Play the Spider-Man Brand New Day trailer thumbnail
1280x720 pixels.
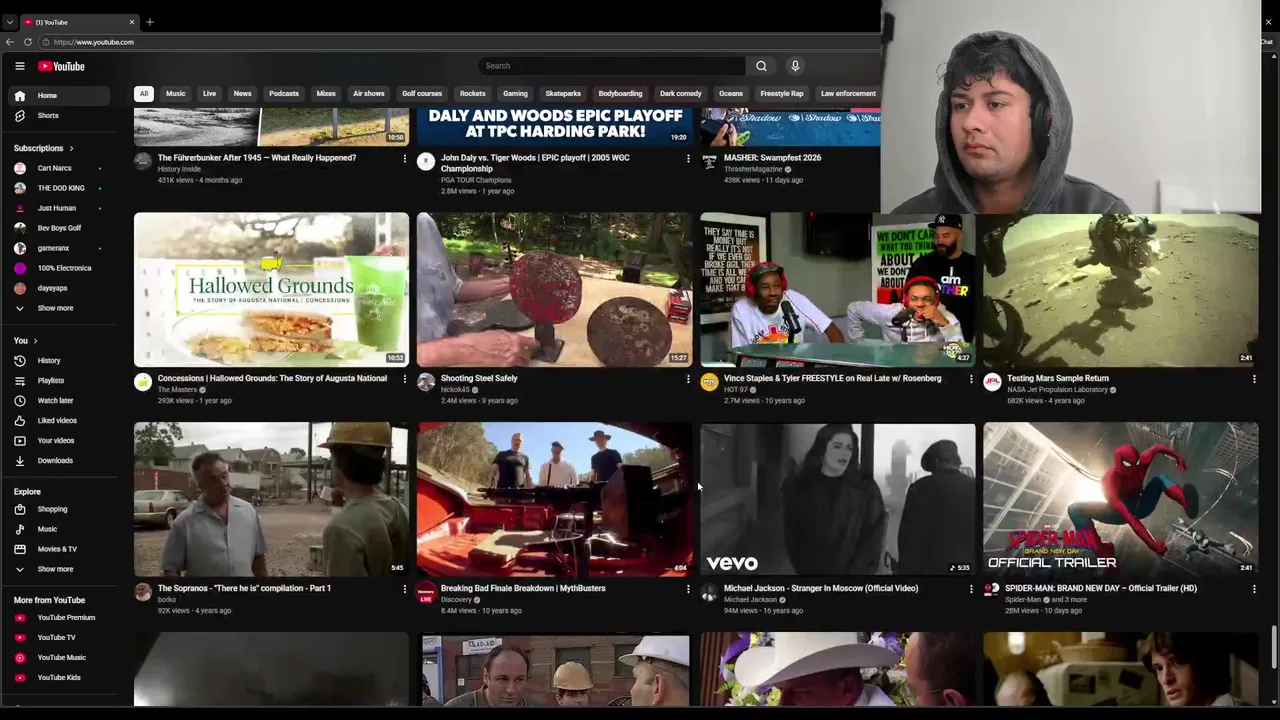[1120, 499]
